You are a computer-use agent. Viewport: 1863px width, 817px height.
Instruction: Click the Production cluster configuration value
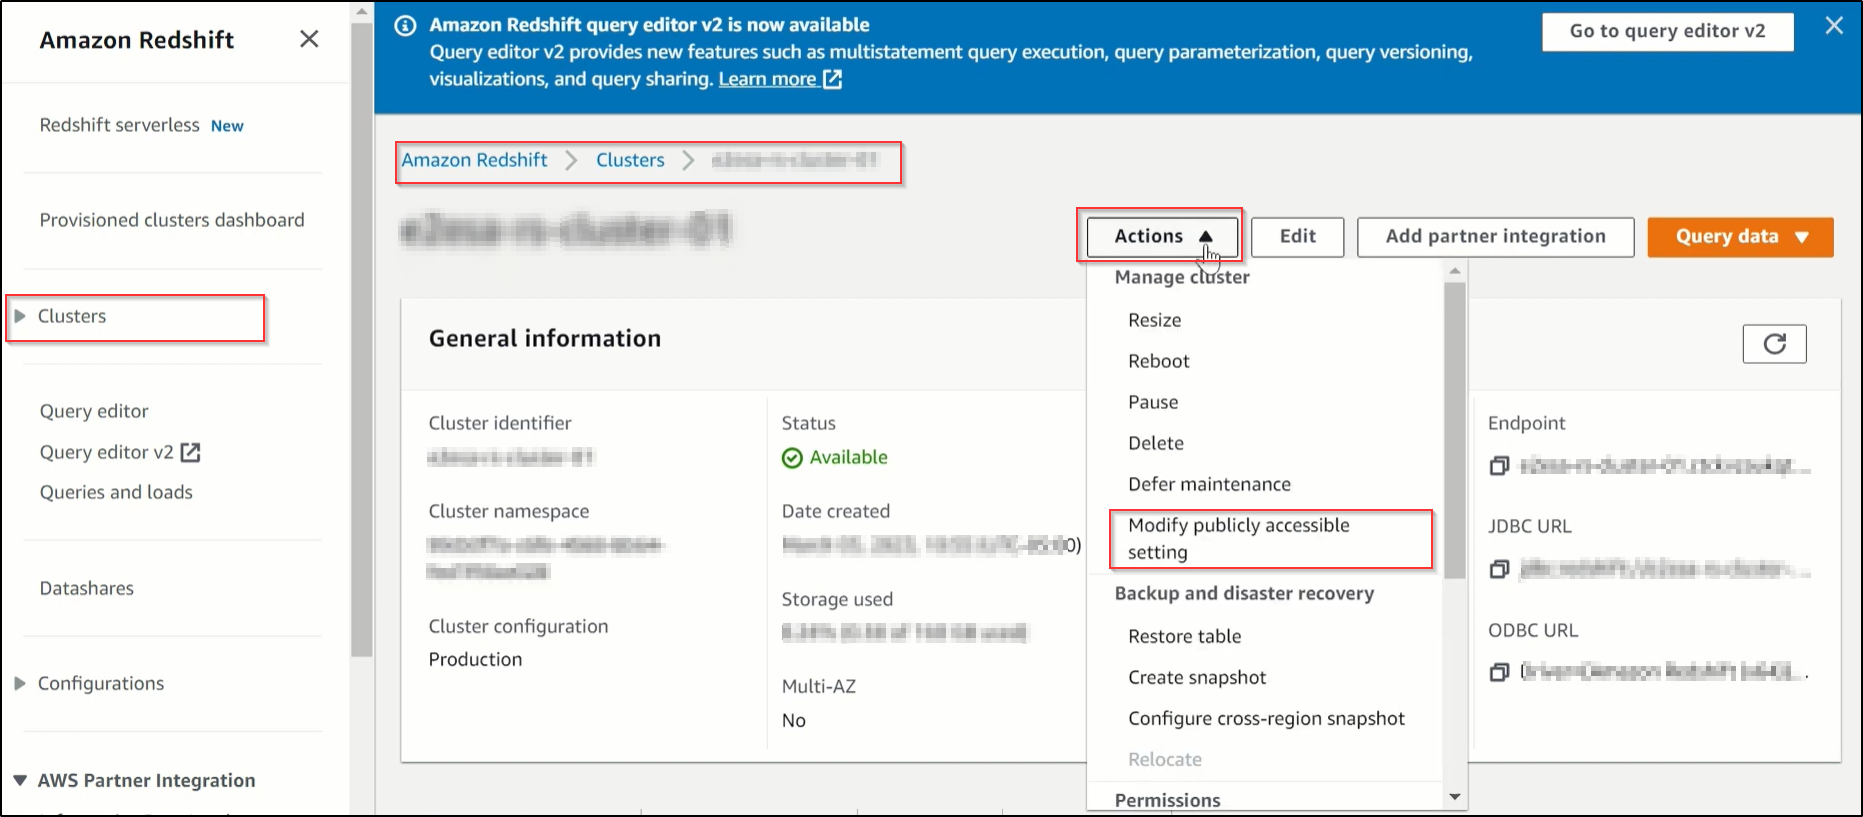tap(475, 659)
